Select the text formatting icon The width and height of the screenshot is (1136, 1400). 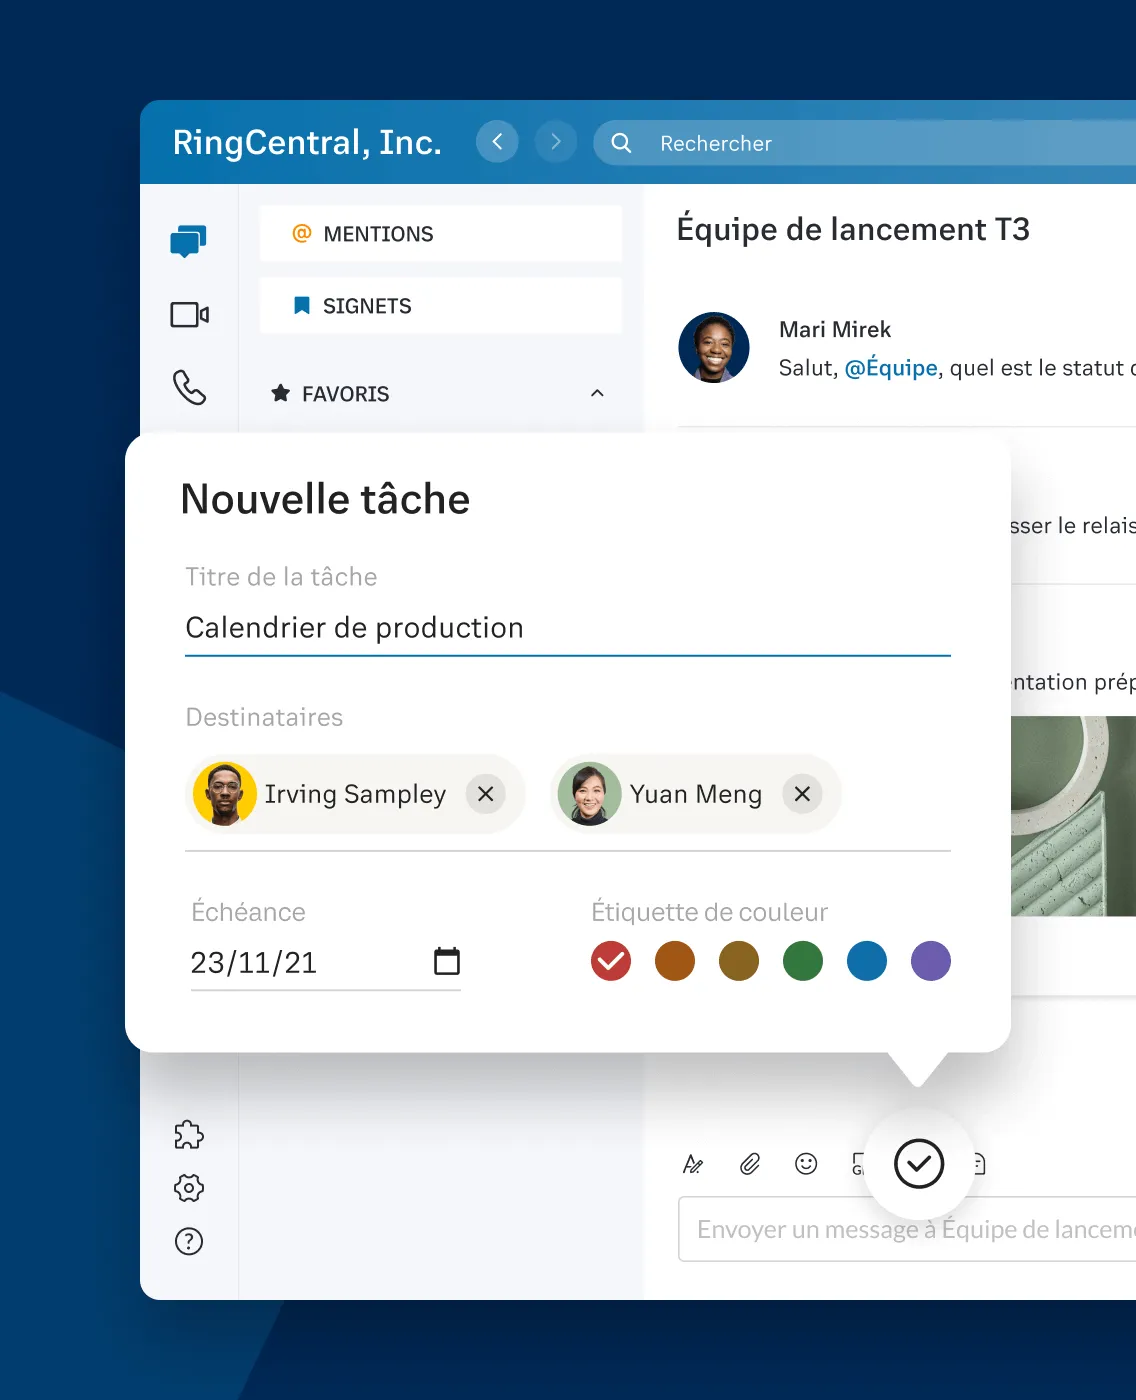(x=692, y=1164)
